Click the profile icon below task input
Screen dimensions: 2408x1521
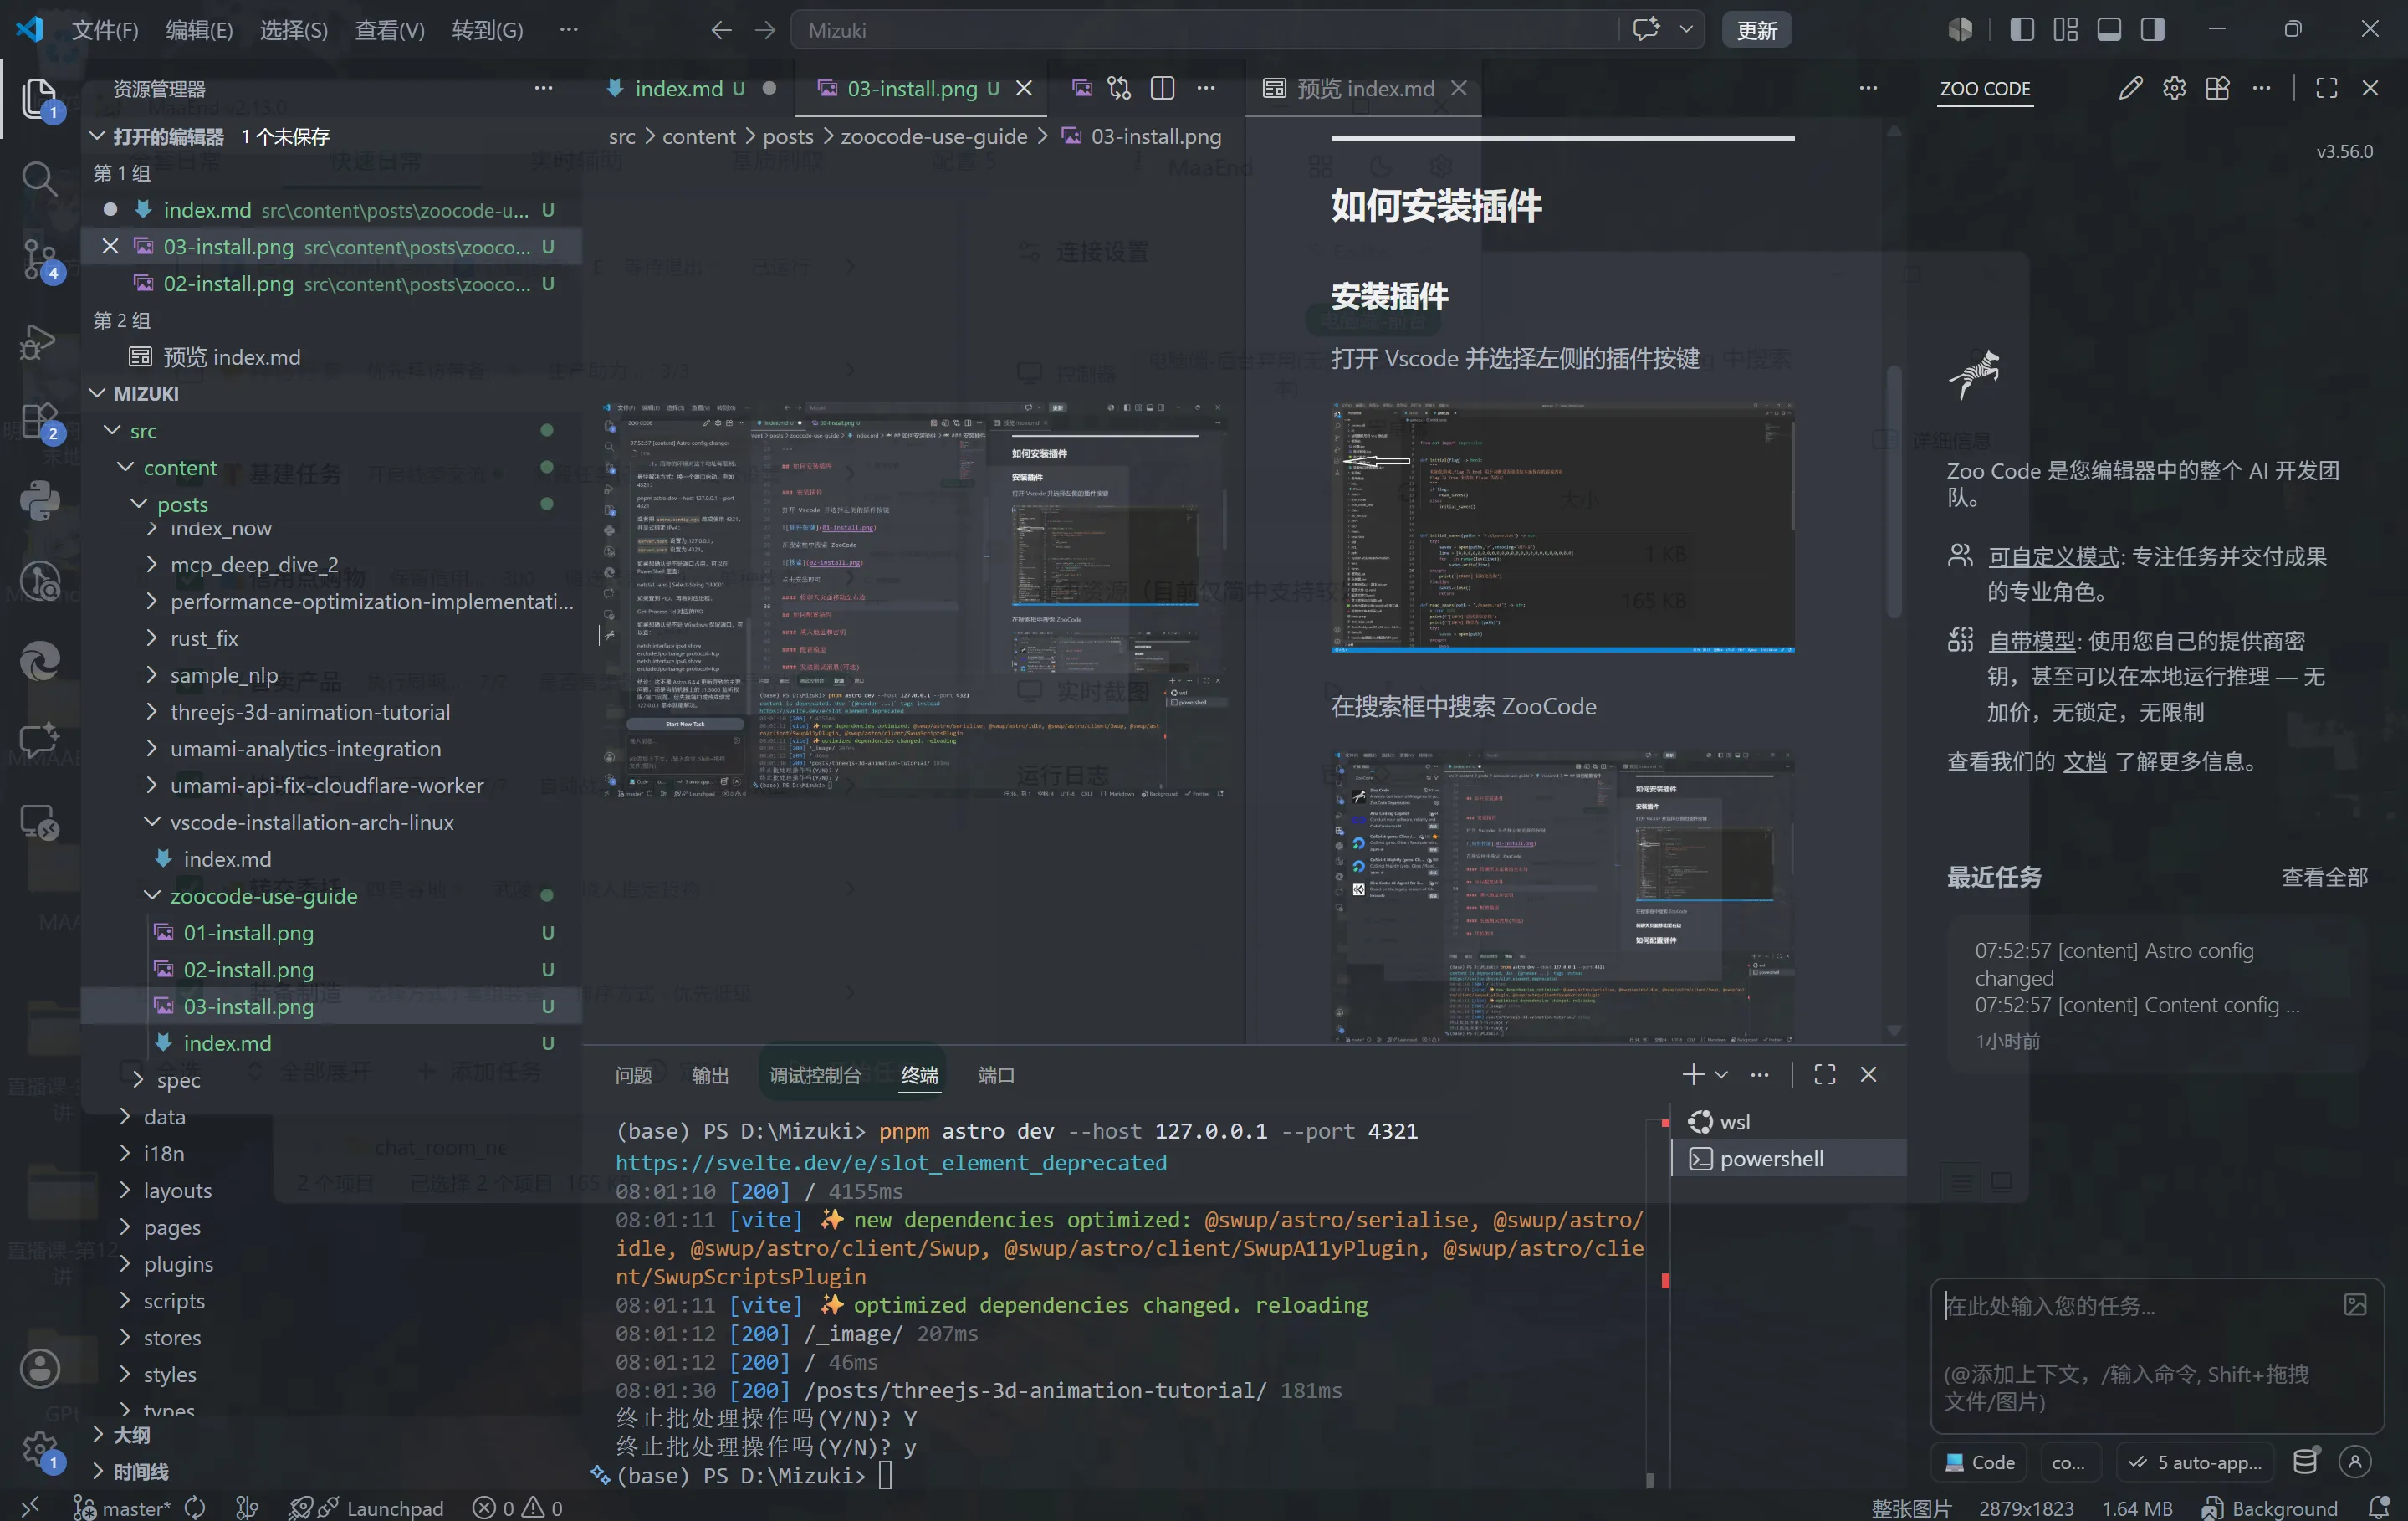coord(2355,1461)
